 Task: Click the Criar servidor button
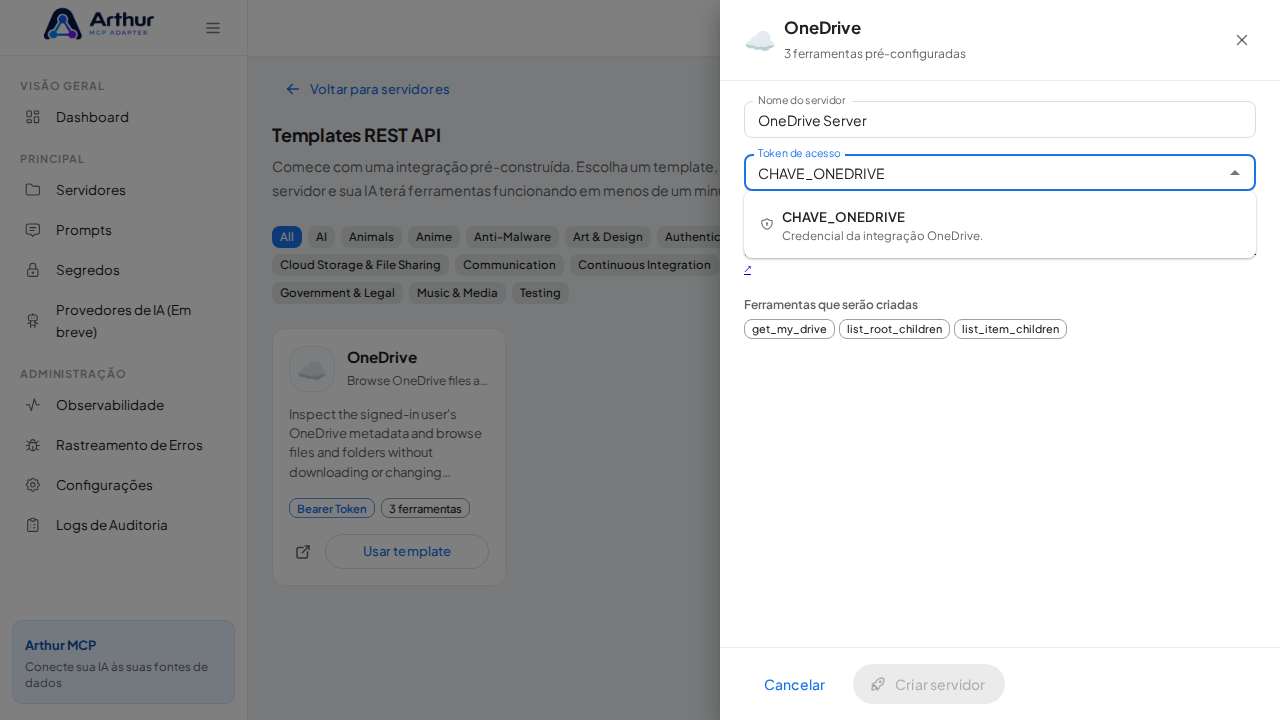(929, 684)
